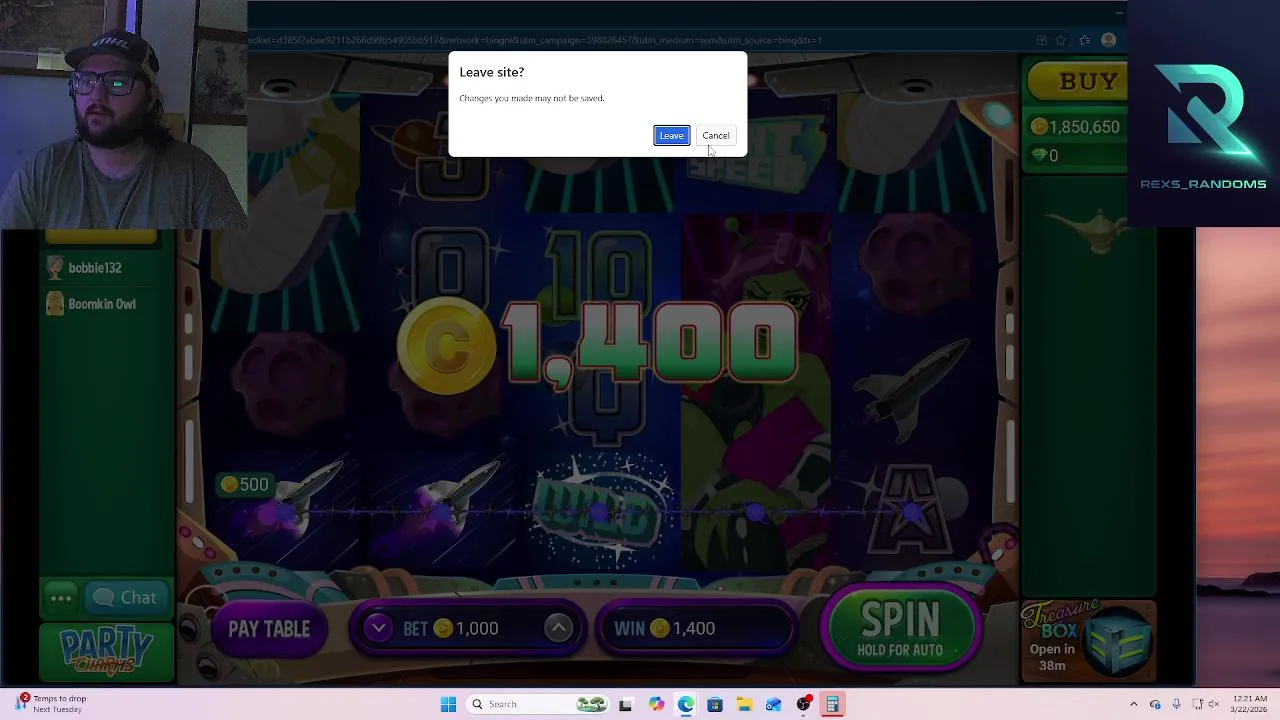Image resolution: width=1280 pixels, height=720 pixels.
Task: Open the Windows Start menu
Action: click(448, 704)
